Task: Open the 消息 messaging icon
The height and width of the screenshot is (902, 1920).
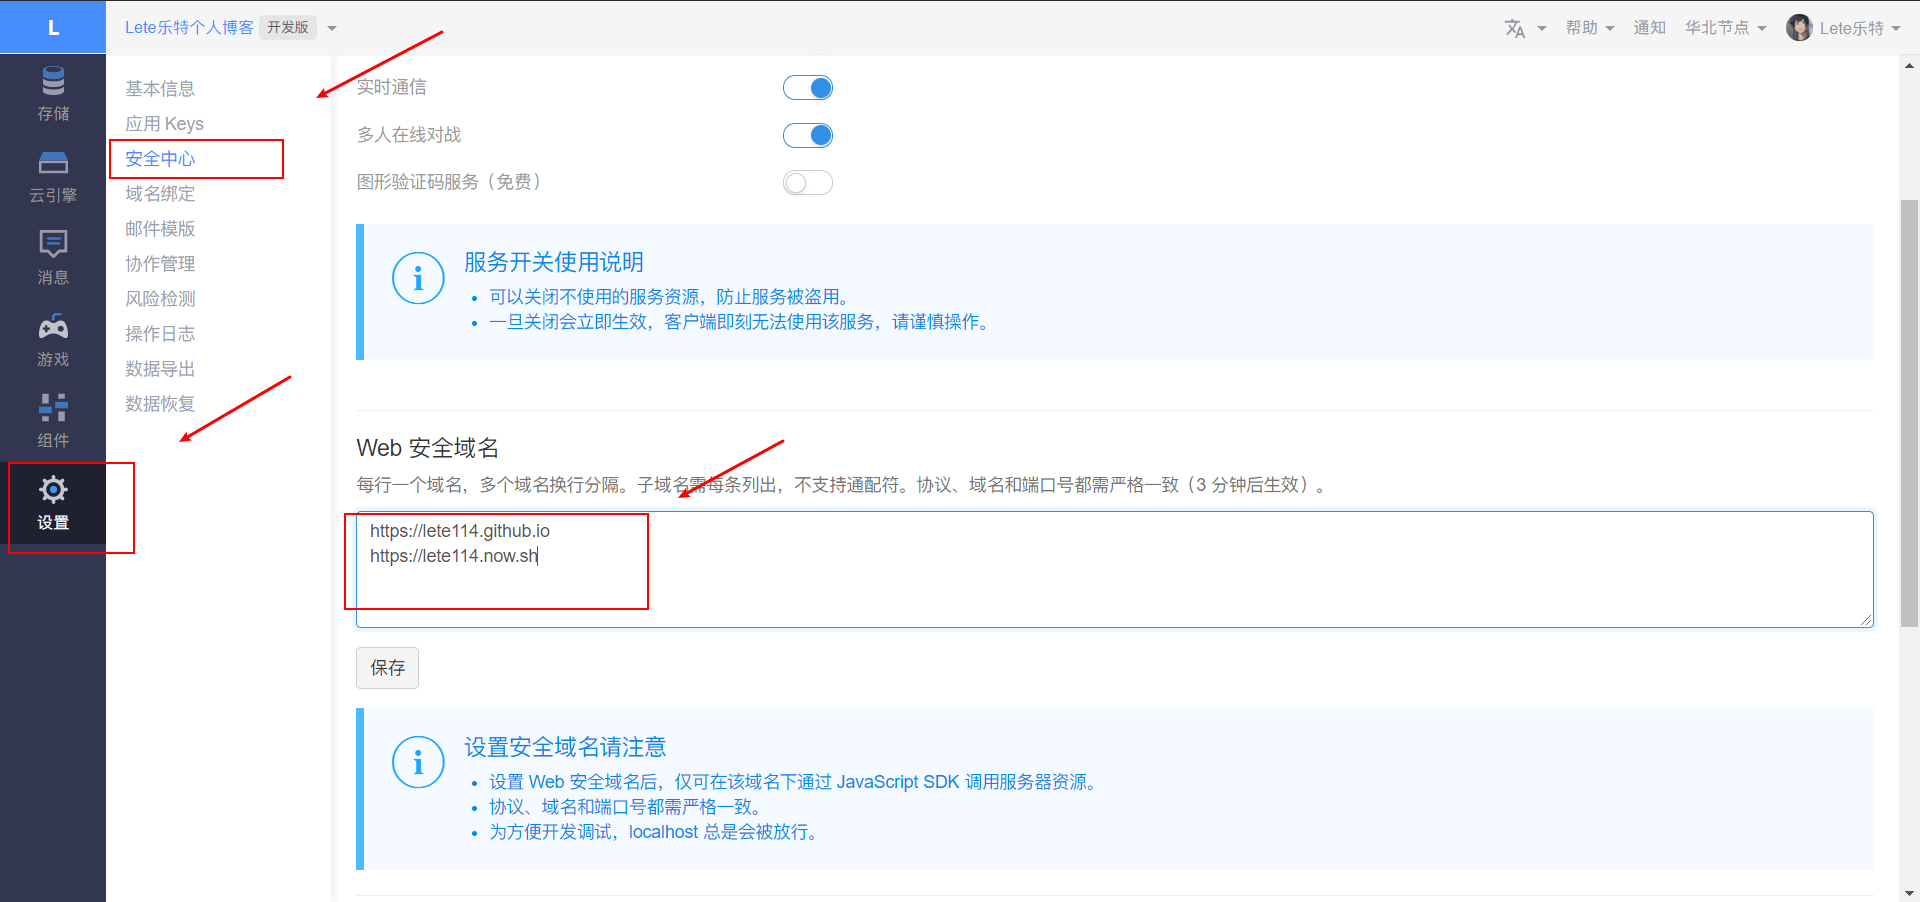Action: [x=53, y=245]
